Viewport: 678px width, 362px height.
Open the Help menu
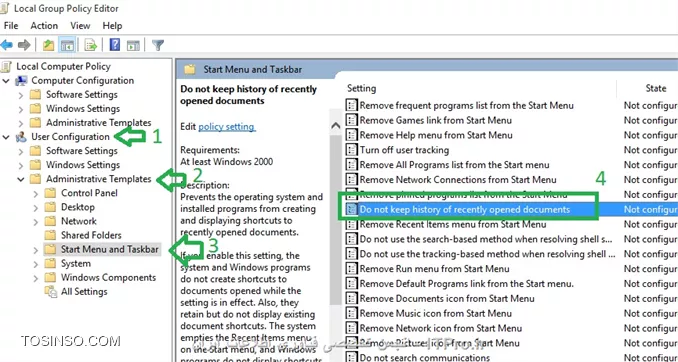point(112,26)
